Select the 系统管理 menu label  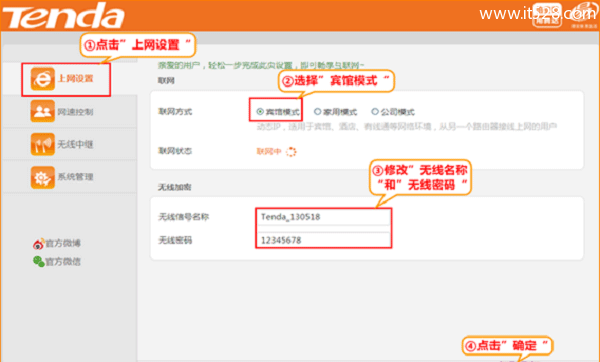tap(75, 177)
